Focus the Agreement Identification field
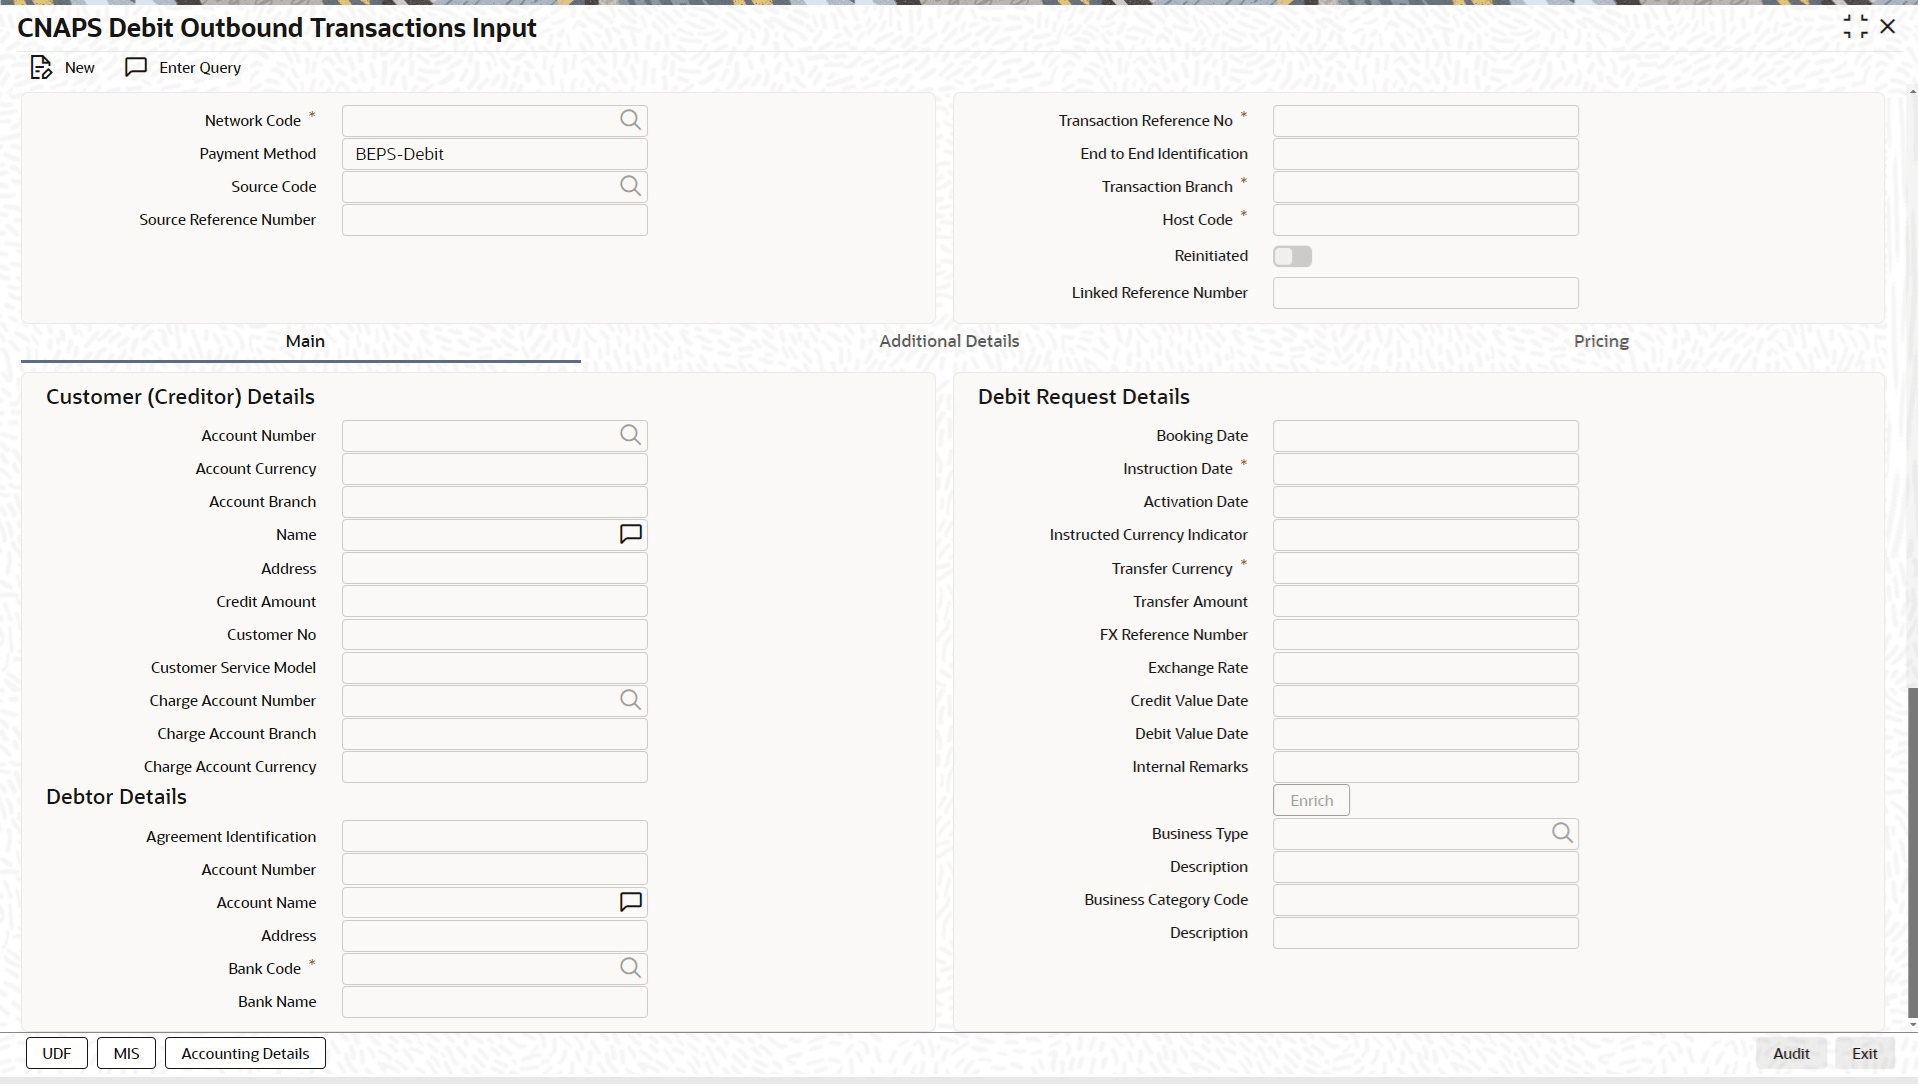This screenshot has width=1918, height=1088. [495, 837]
